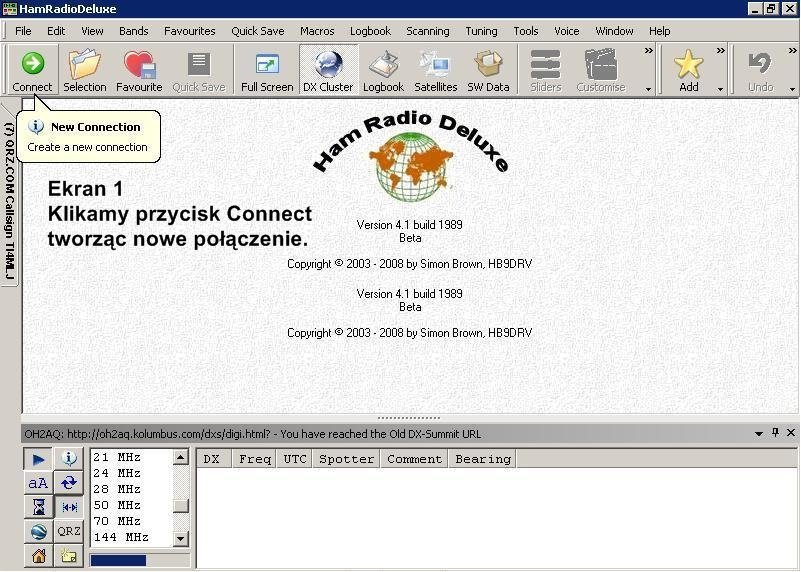Click the band list scrollbar thumb
The image size is (801, 572).
(180, 506)
